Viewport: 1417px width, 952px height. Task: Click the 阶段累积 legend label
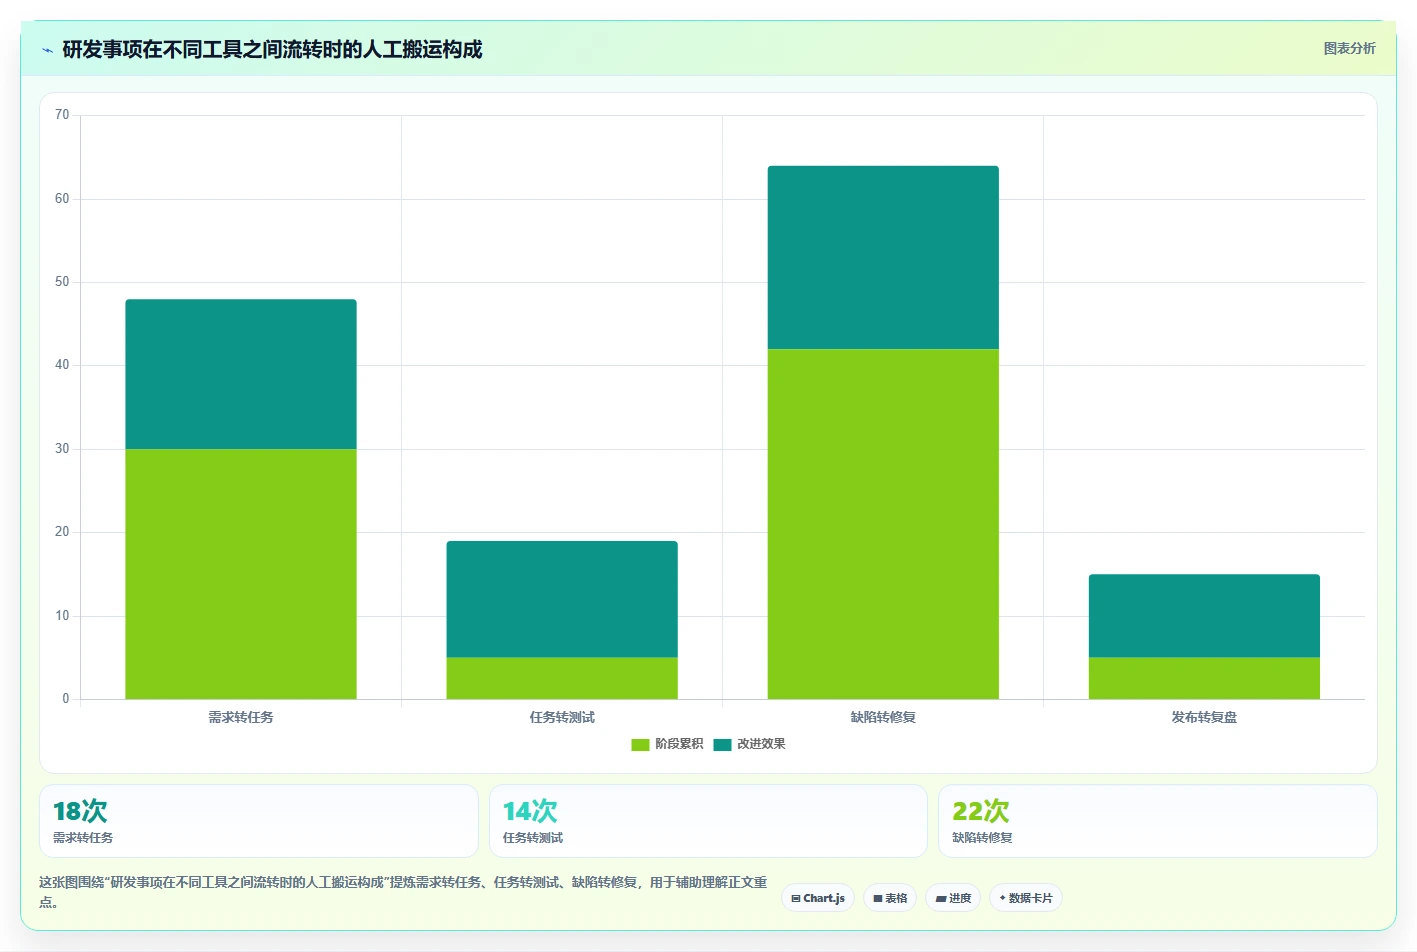679,744
